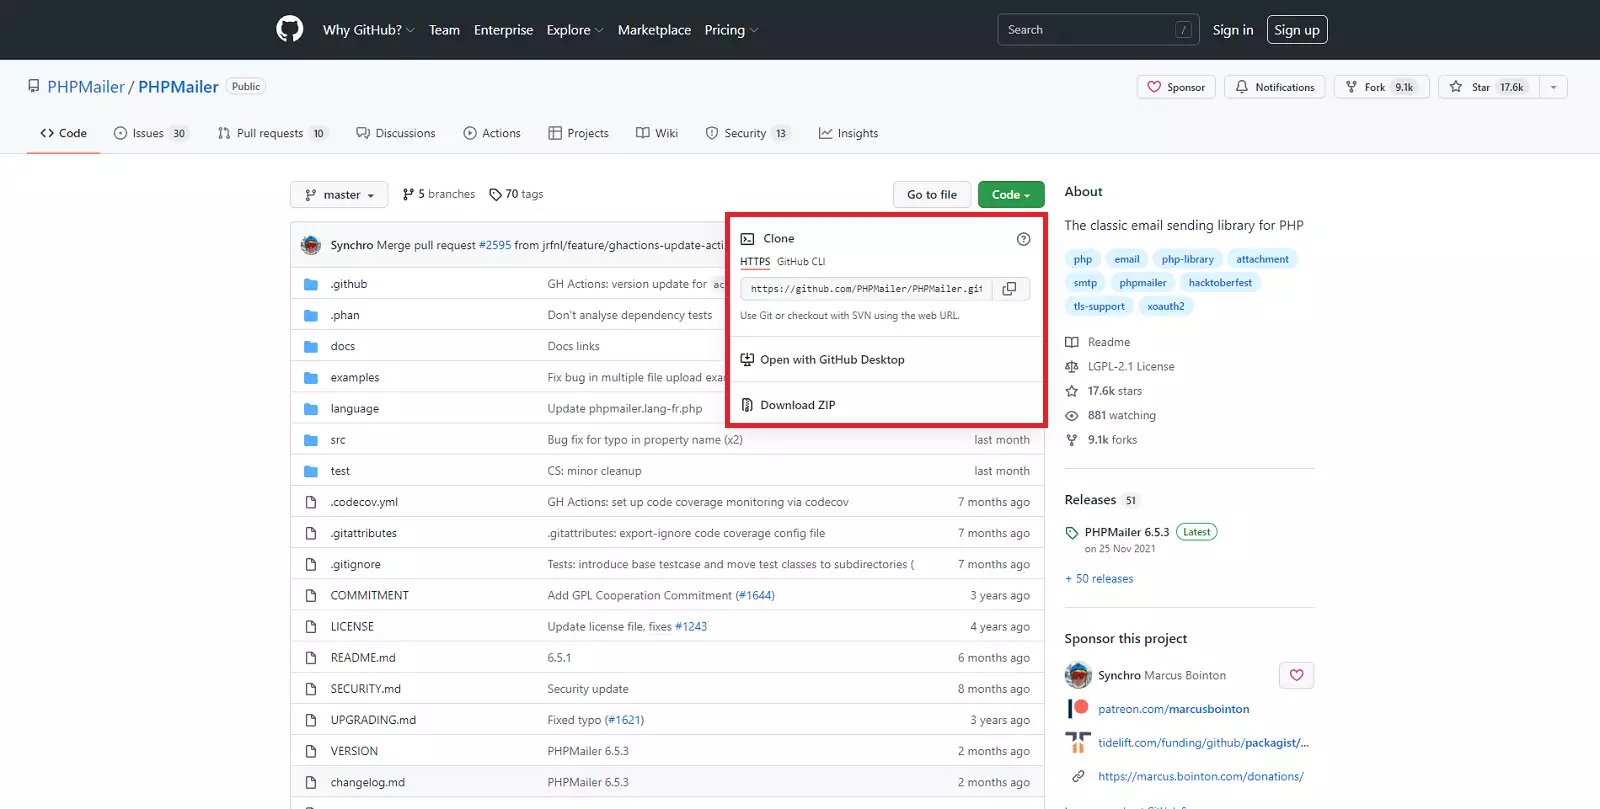This screenshot has height=809, width=1600.
Task: Collapse the green Code dropdown button
Action: tap(1010, 195)
